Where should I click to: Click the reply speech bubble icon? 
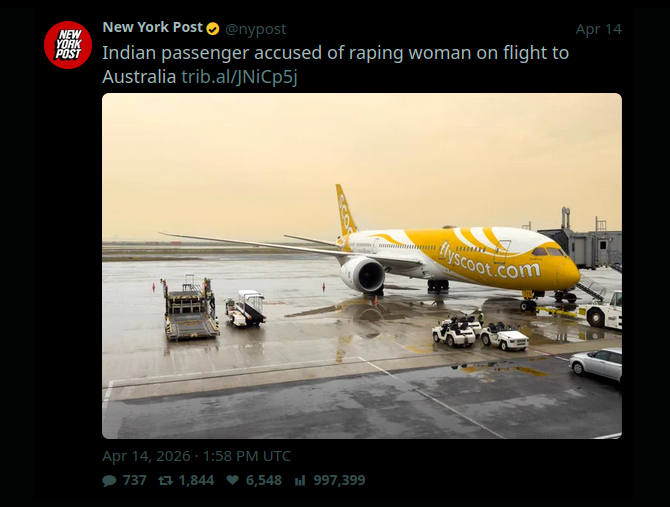pyautogui.click(x=109, y=481)
